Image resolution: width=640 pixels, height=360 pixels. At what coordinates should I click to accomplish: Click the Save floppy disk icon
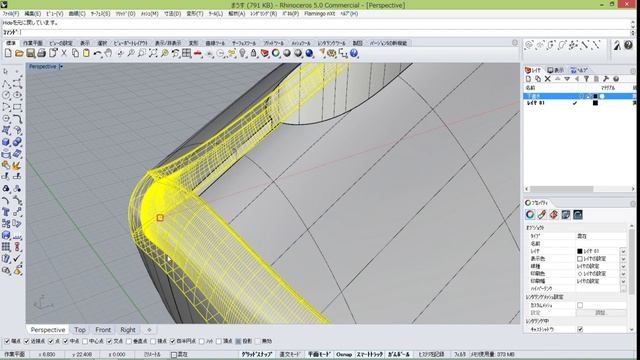[x=30, y=53]
